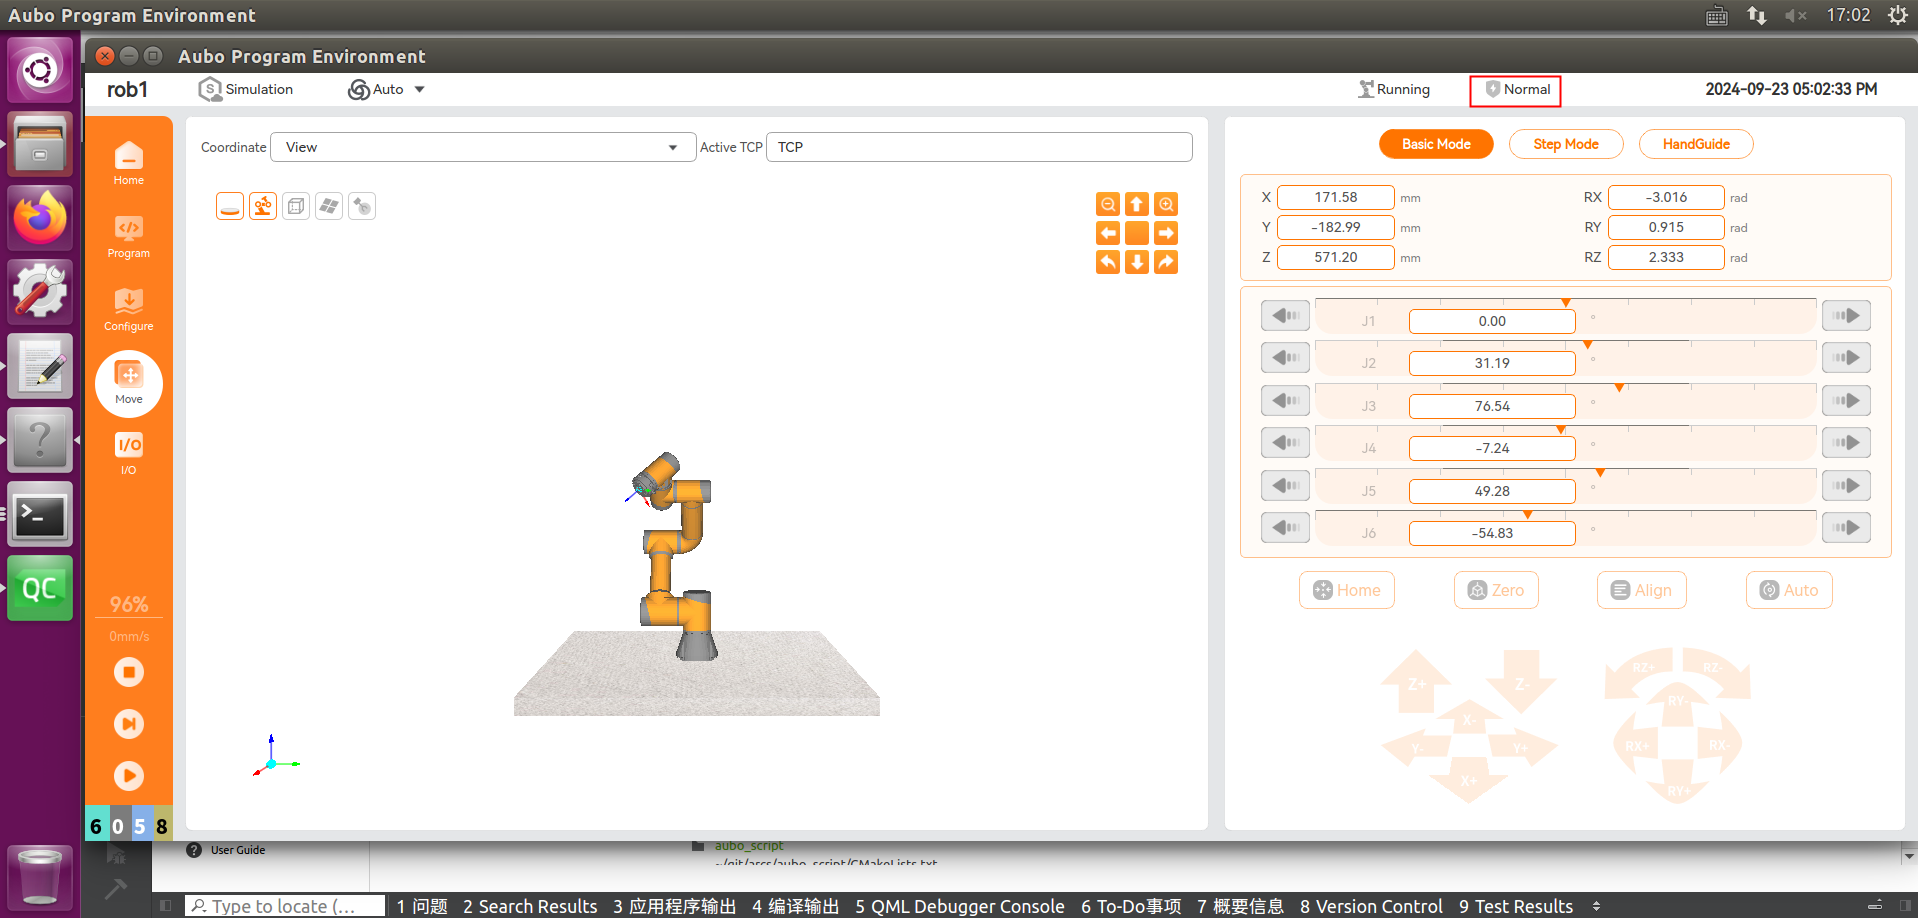This screenshot has width=1918, height=918.
Task: Pan the 3D view left
Action: point(1108,233)
